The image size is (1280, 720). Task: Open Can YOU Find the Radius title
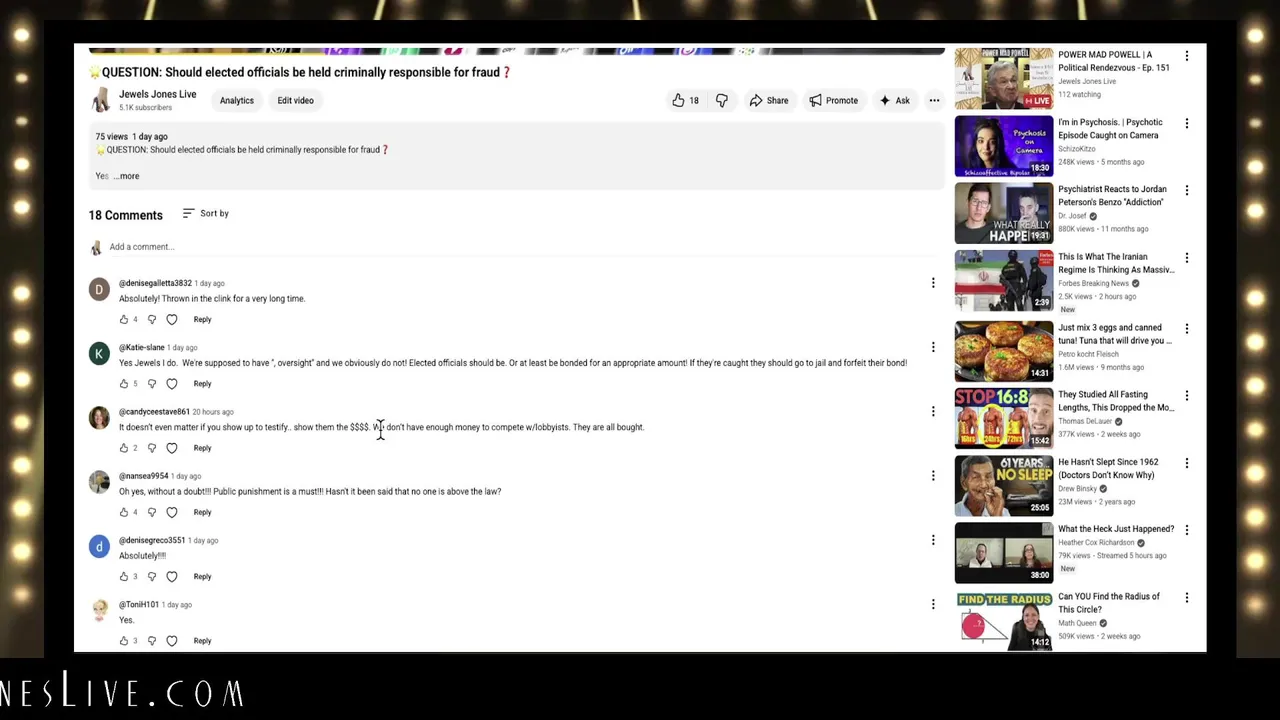point(1109,603)
